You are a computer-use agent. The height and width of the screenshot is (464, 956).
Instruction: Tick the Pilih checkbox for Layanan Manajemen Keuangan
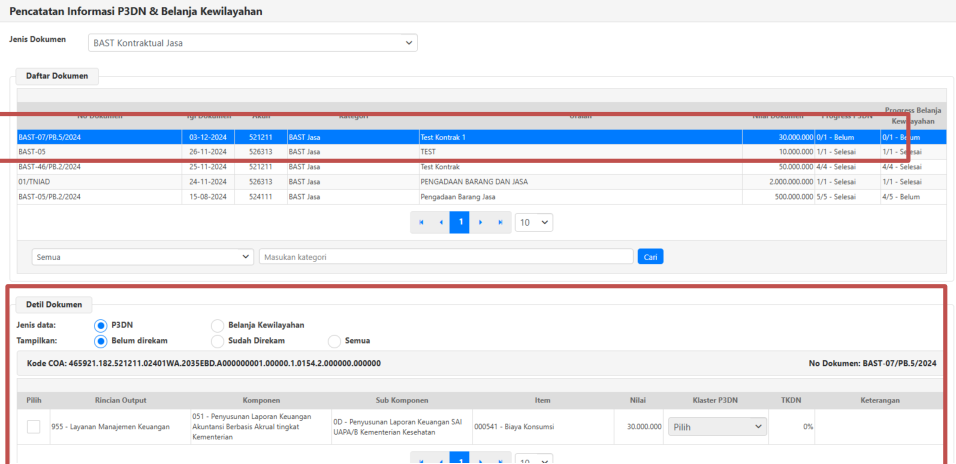point(34,427)
